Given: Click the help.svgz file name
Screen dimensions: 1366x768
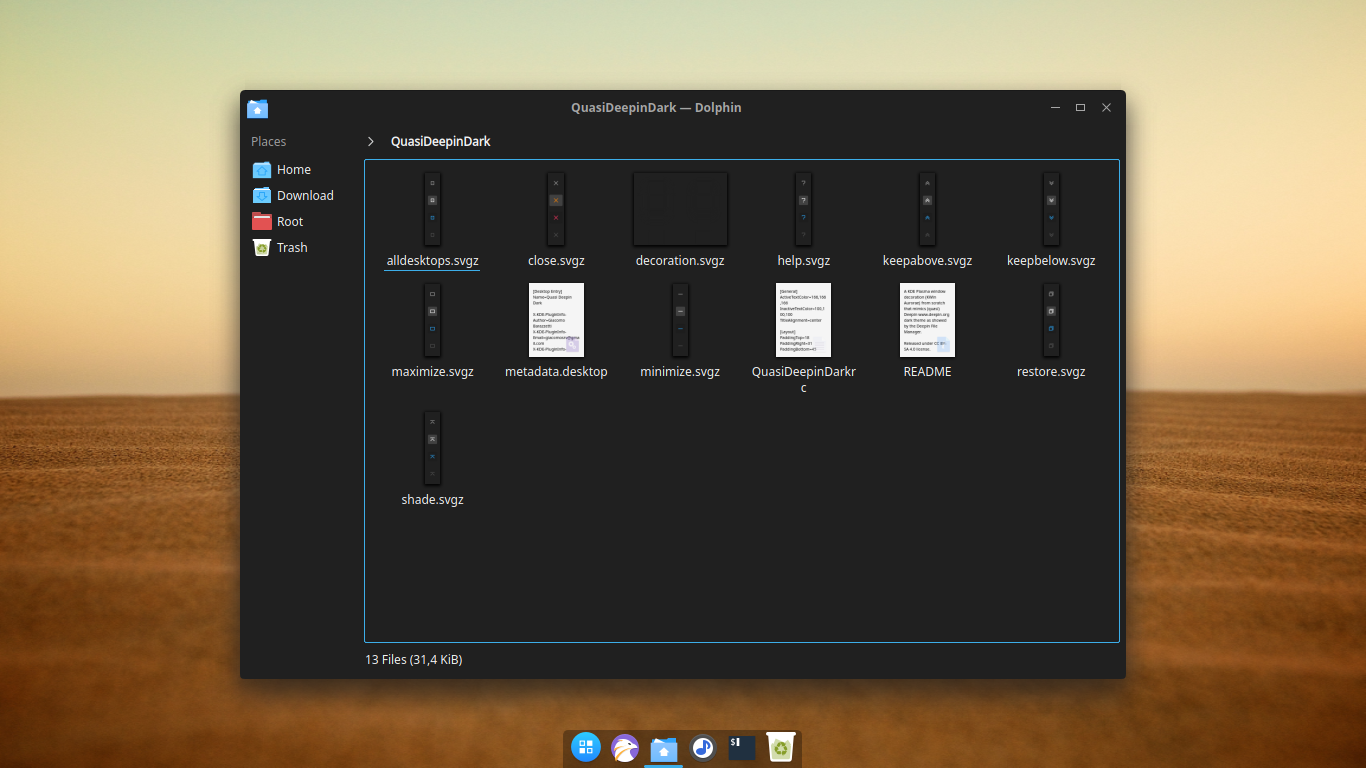Looking at the screenshot, I should click(x=804, y=261).
